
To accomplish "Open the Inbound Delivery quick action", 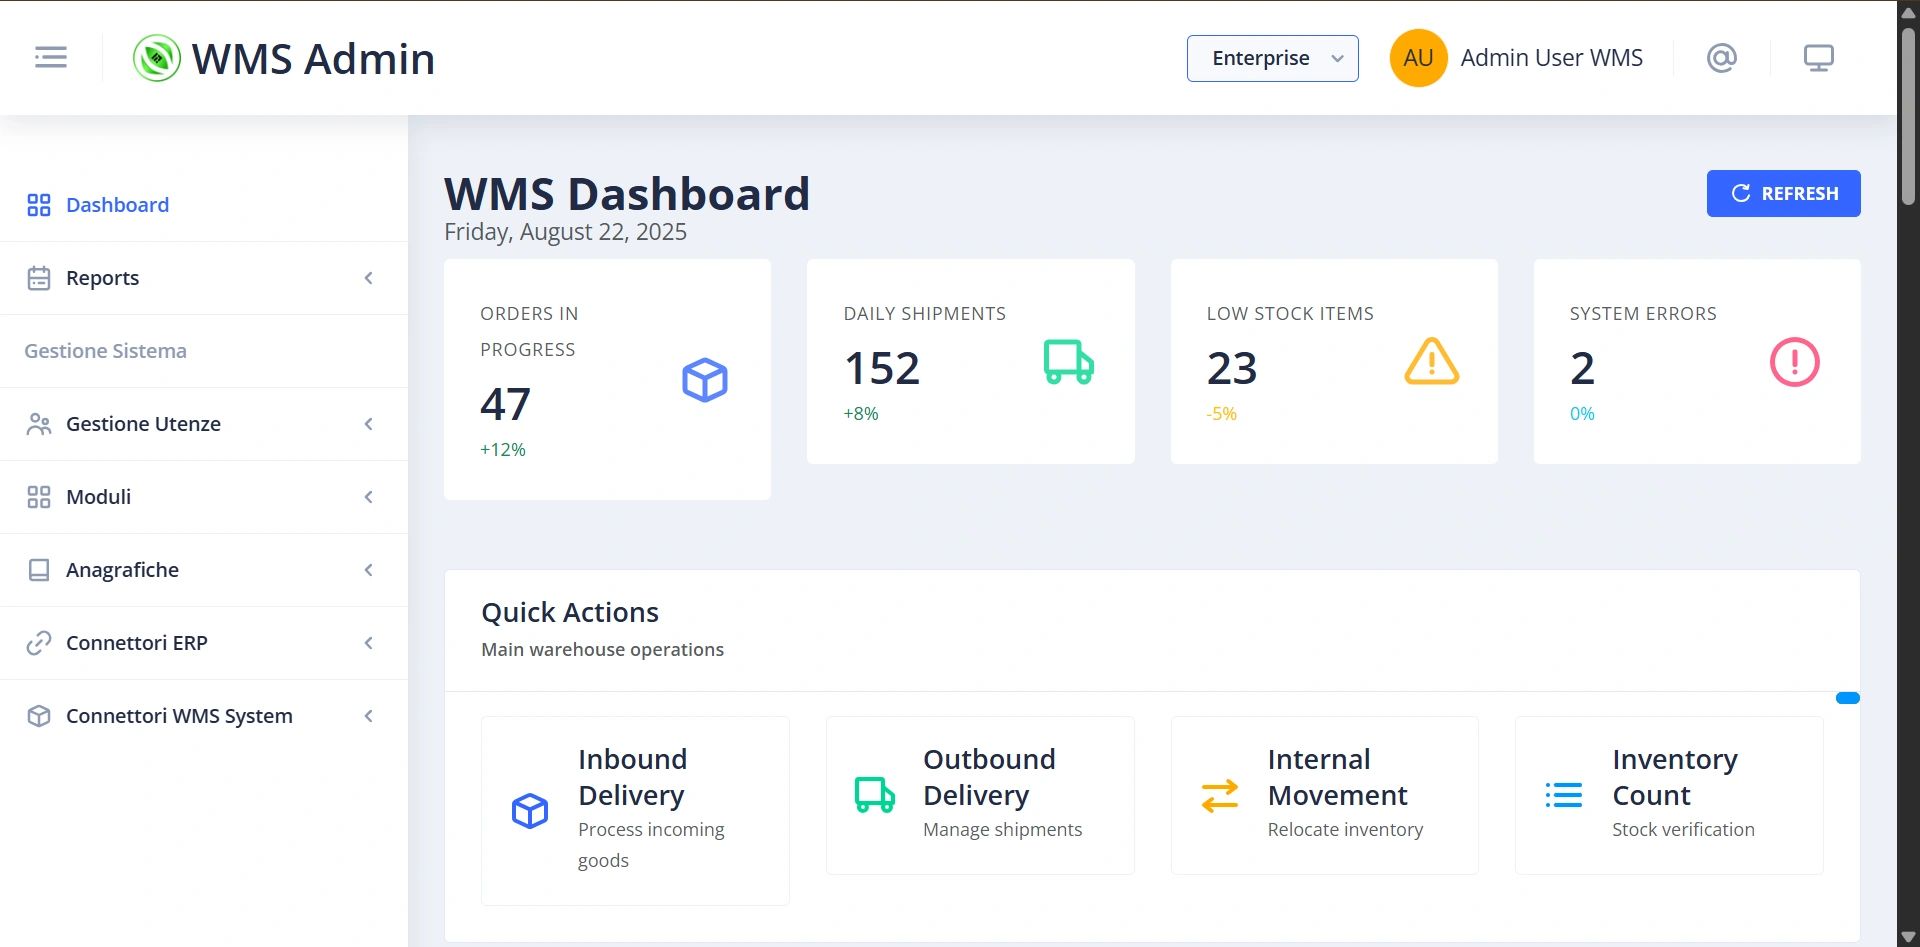I will tap(635, 809).
